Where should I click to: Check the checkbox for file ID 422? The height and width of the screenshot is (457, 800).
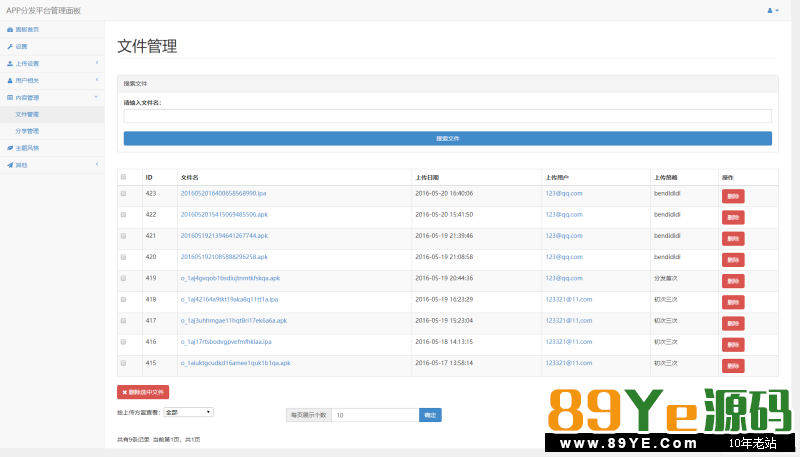124,214
